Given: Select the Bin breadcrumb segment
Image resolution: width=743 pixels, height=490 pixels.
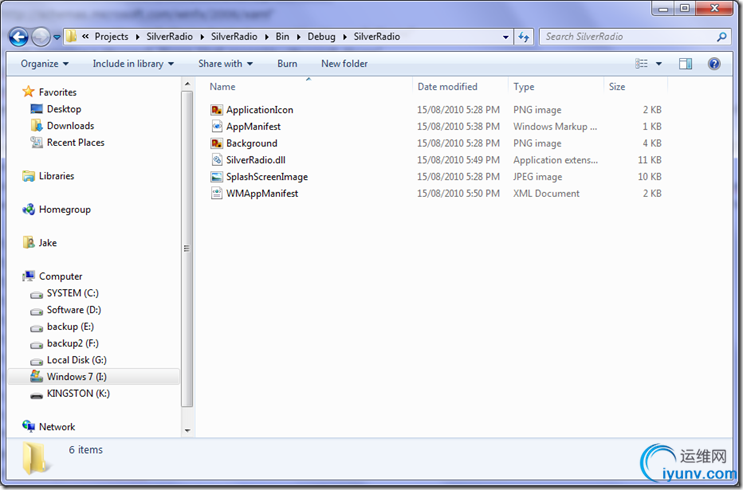Looking at the screenshot, I should pyautogui.click(x=282, y=36).
